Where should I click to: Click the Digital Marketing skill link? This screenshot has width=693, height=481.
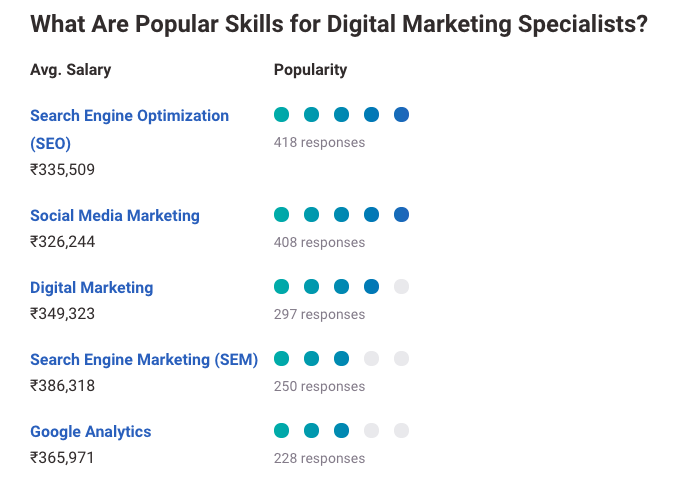pyautogui.click(x=92, y=287)
